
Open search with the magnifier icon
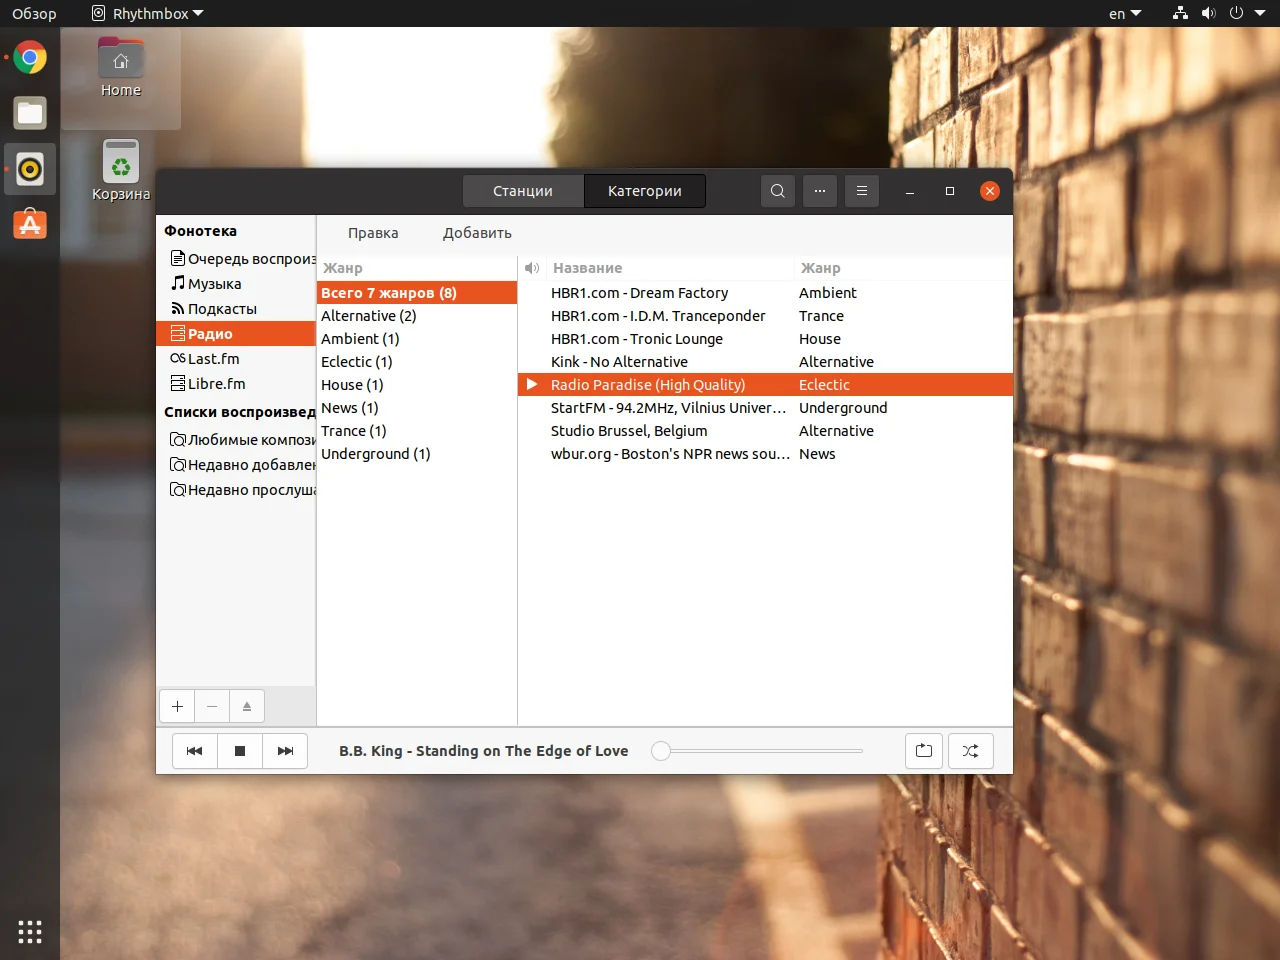(x=777, y=190)
